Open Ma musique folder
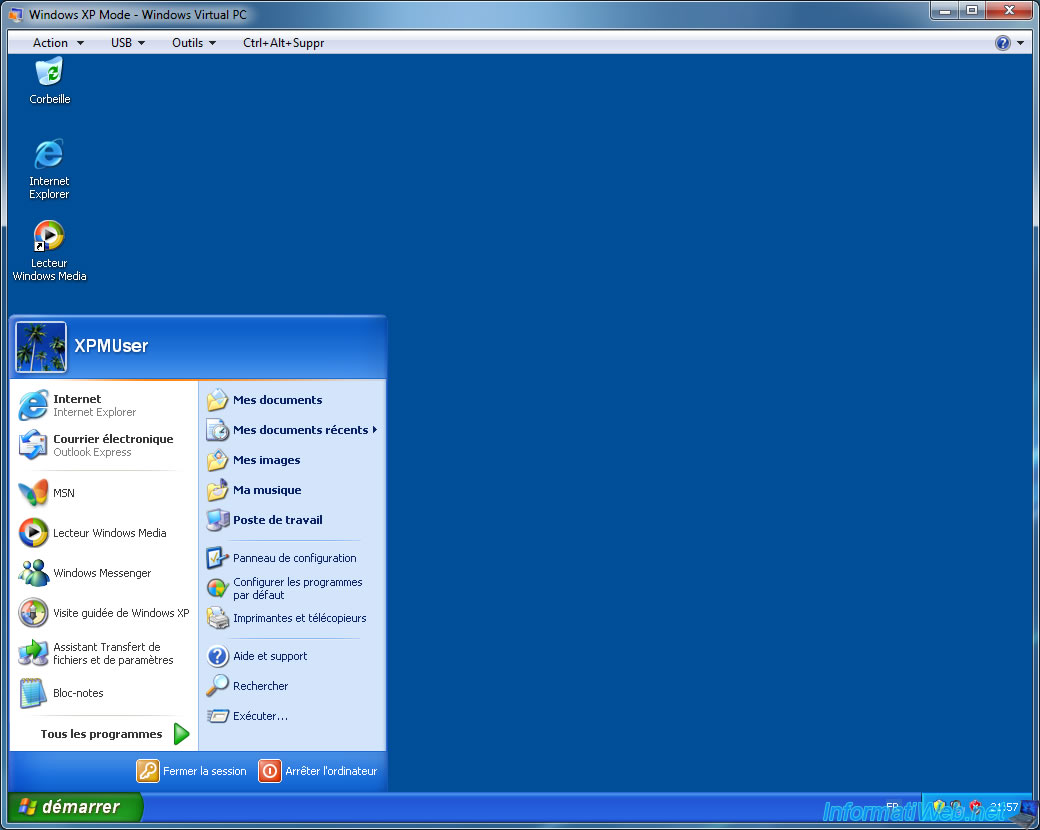Image resolution: width=1040 pixels, height=830 pixels. [x=292, y=490]
